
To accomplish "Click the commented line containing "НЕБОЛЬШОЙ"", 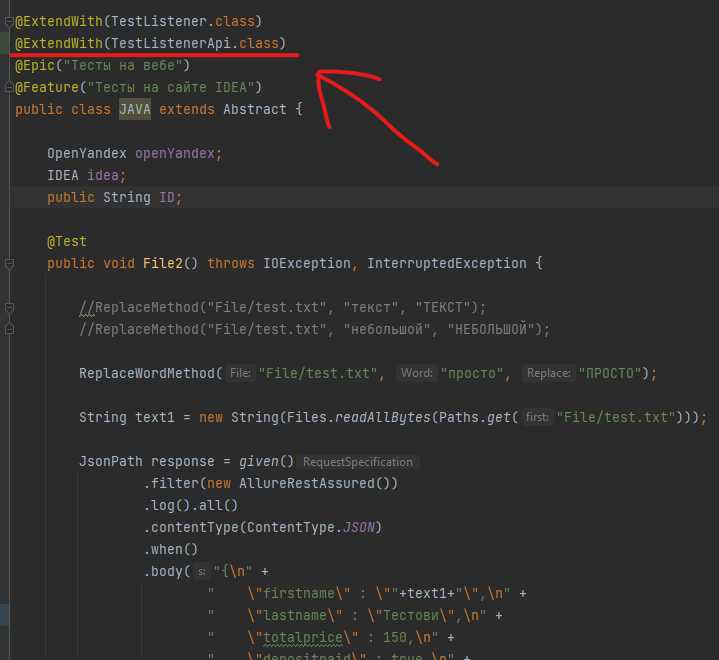I will [315, 329].
